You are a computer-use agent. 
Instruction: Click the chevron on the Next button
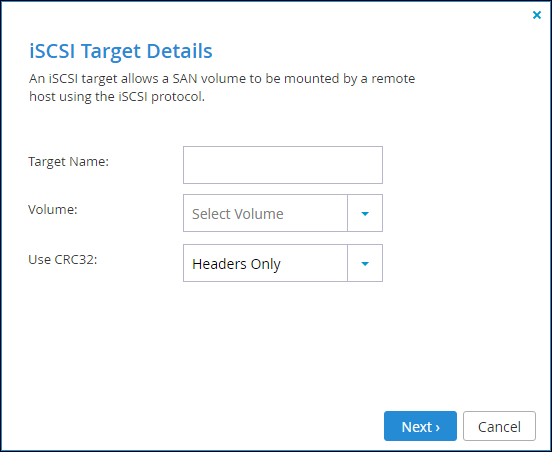click(438, 427)
